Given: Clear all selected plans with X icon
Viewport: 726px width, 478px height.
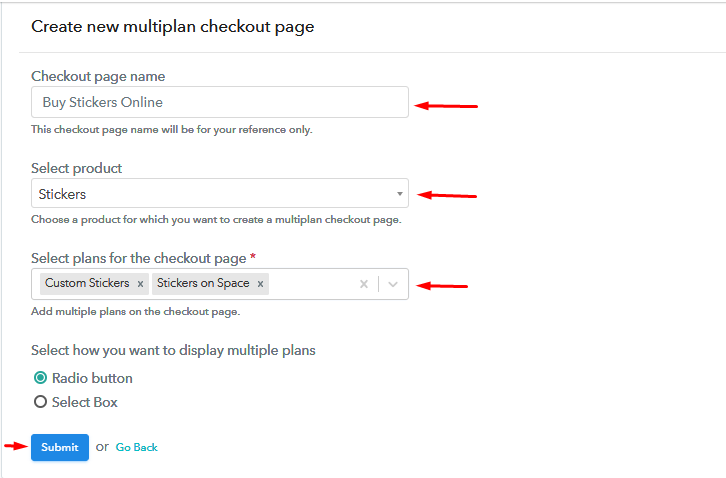Looking at the screenshot, I should 364,284.
